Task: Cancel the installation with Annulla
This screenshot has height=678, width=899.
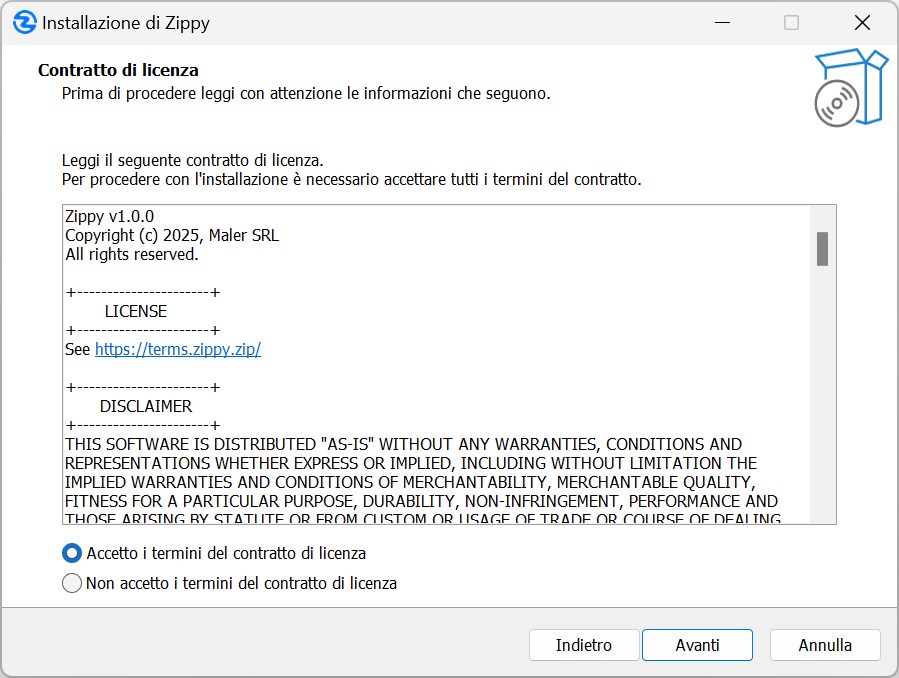Action: coord(825,645)
